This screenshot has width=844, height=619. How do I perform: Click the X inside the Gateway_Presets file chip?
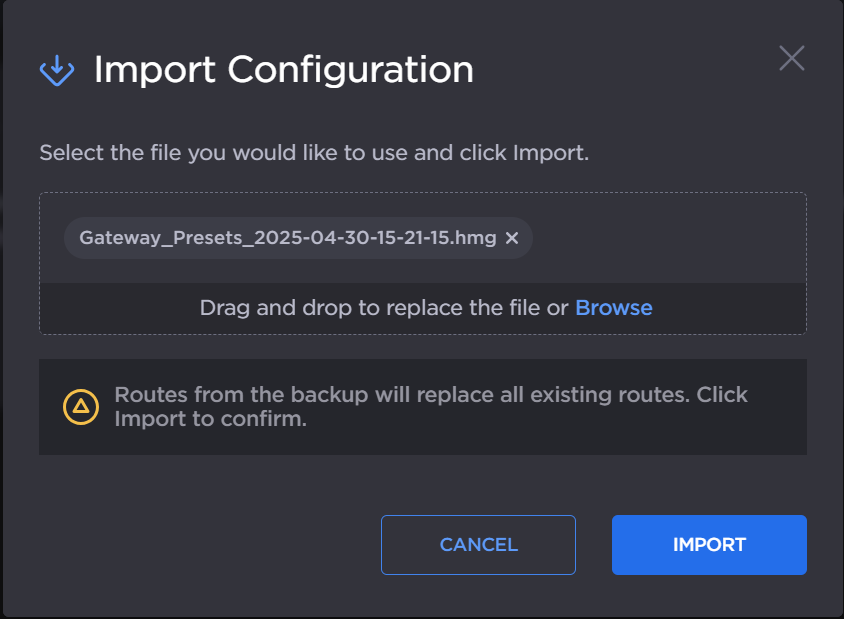pos(512,238)
